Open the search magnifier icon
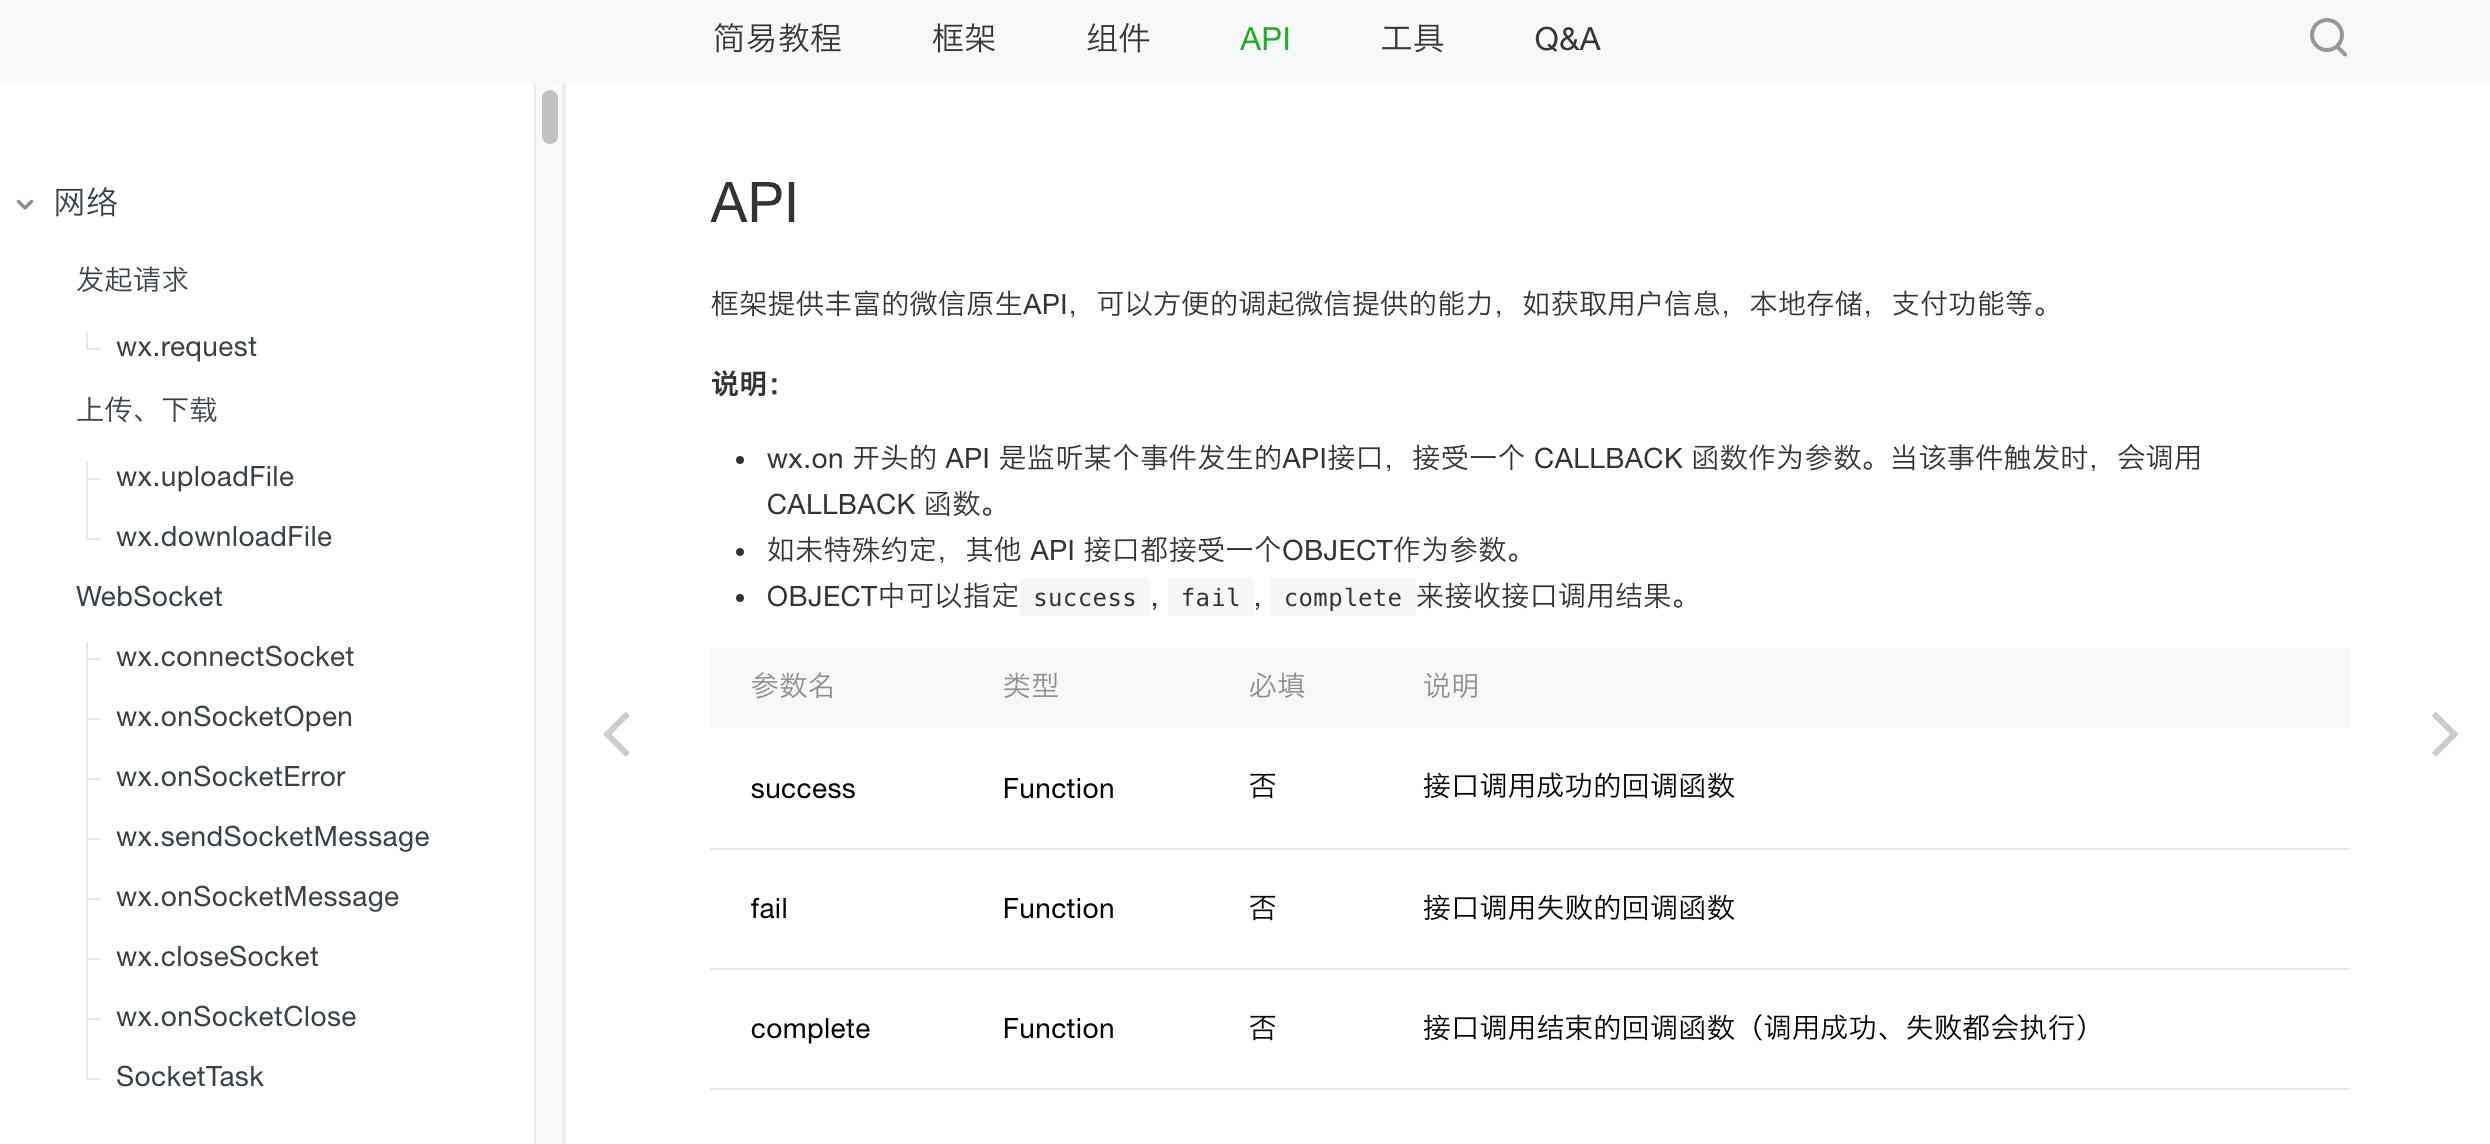This screenshot has width=2490, height=1144. coord(2328,38)
